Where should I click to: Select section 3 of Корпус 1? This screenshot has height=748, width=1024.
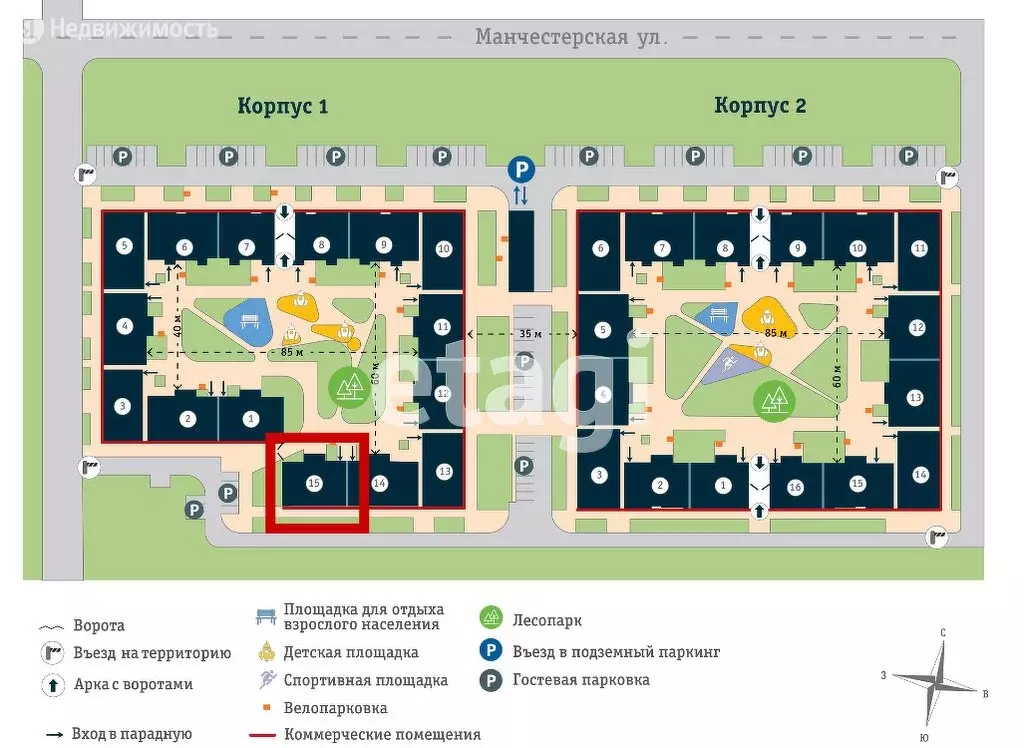[122, 406]
